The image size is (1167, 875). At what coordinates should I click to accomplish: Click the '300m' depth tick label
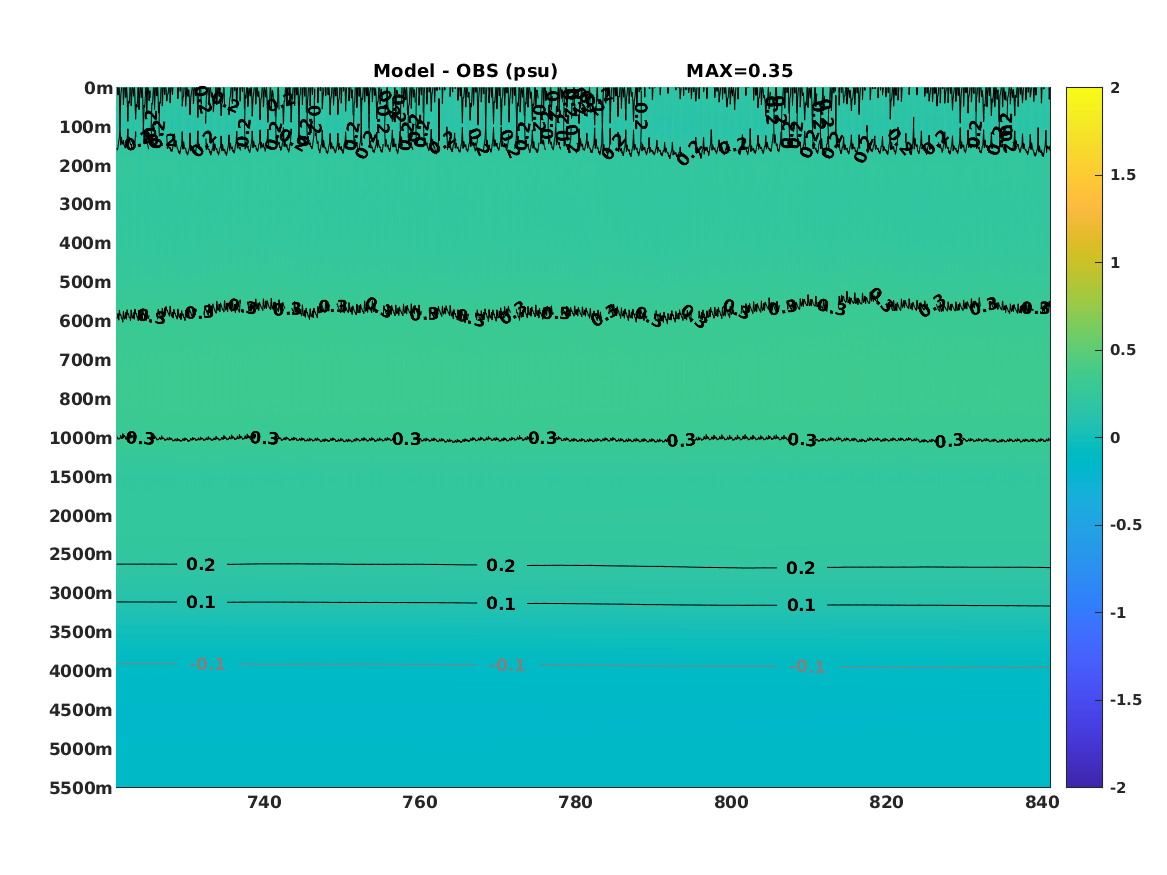click(x=86, y=205)
